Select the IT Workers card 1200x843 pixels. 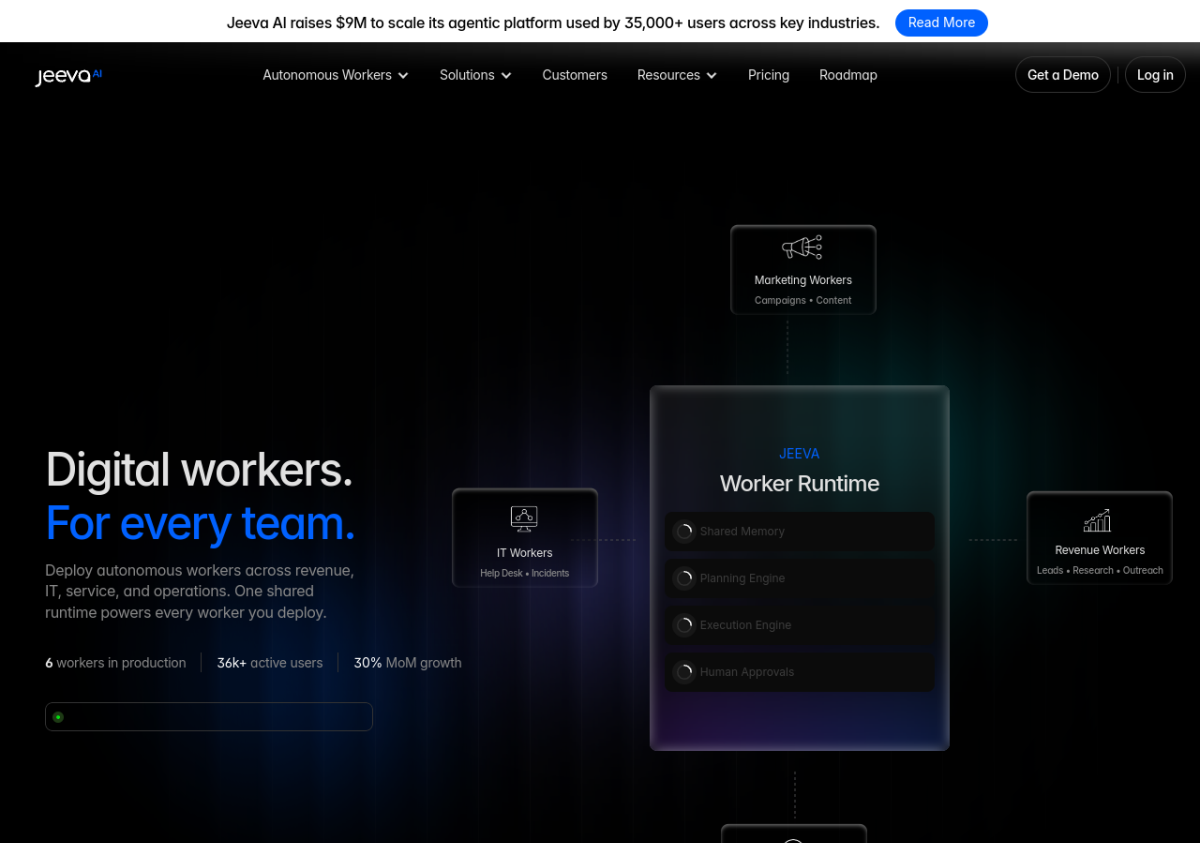(x=525, y=538)
